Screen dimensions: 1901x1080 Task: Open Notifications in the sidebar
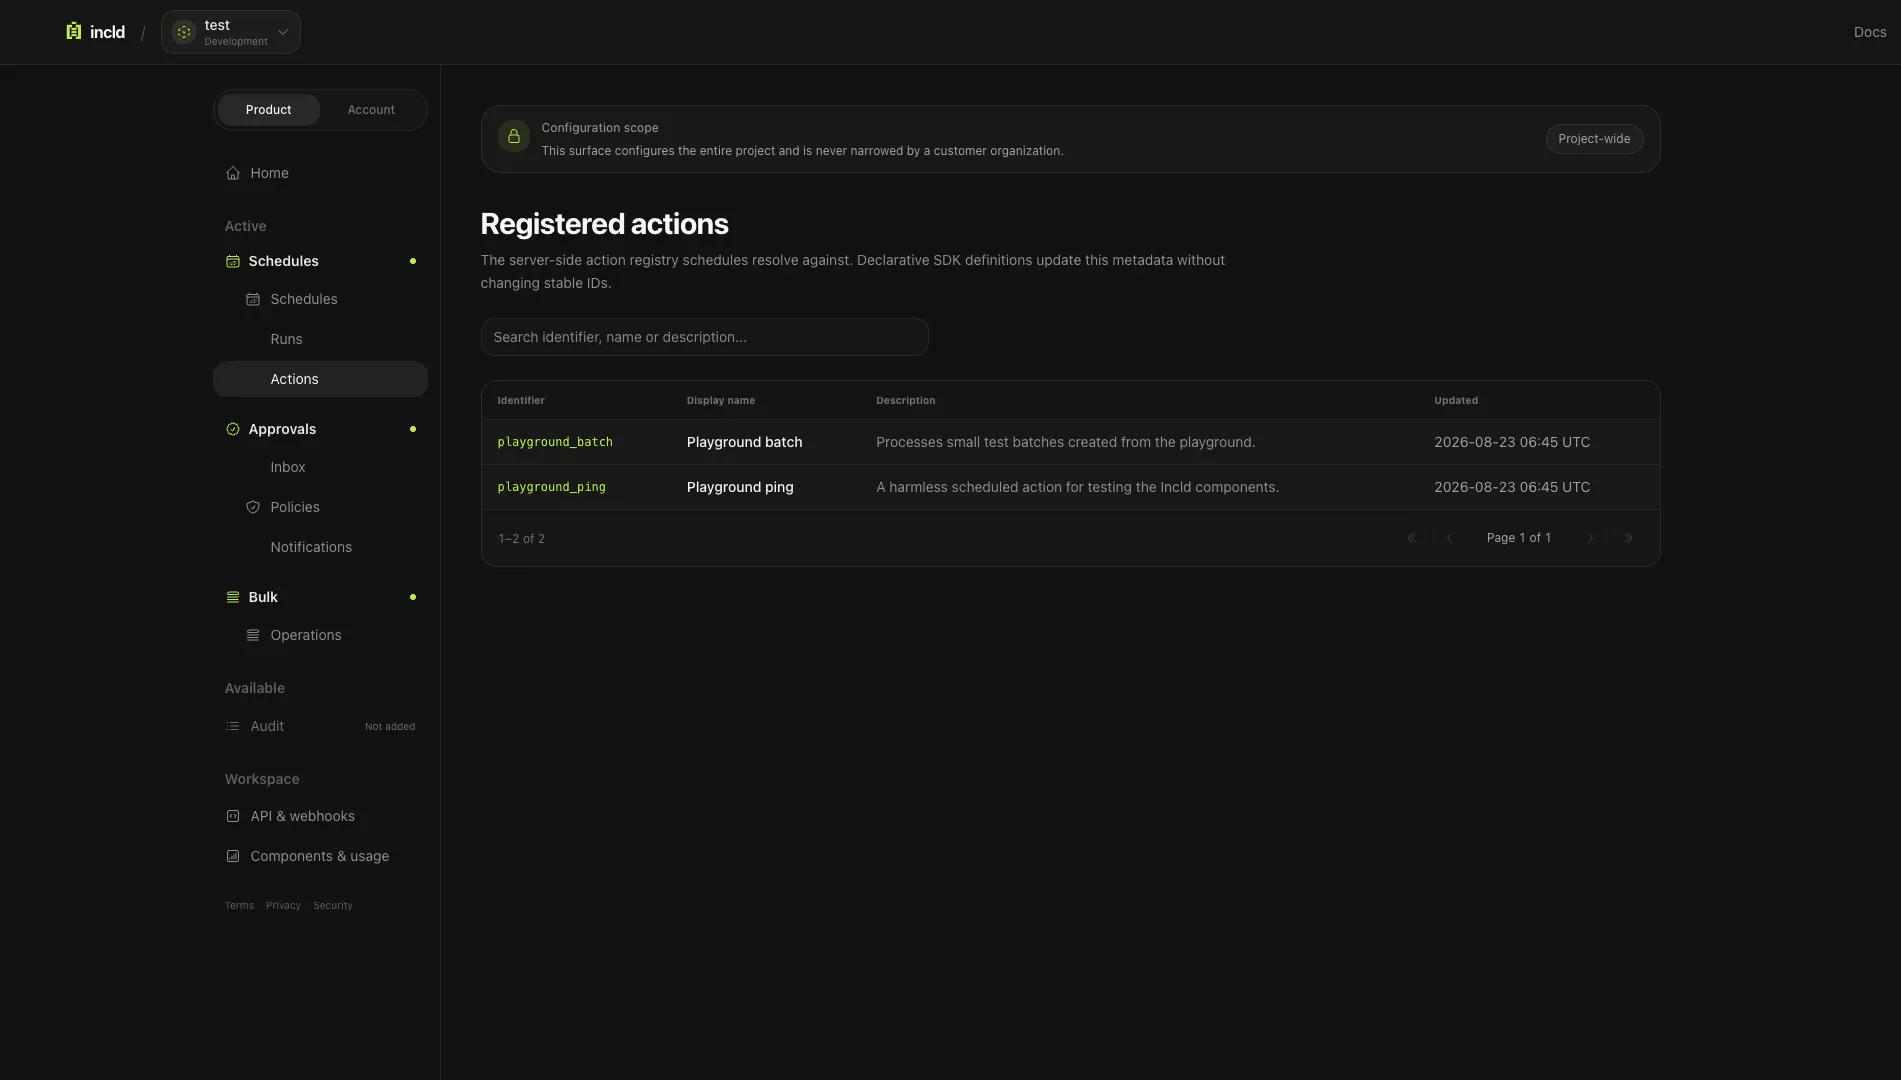[x=320, y=547]
